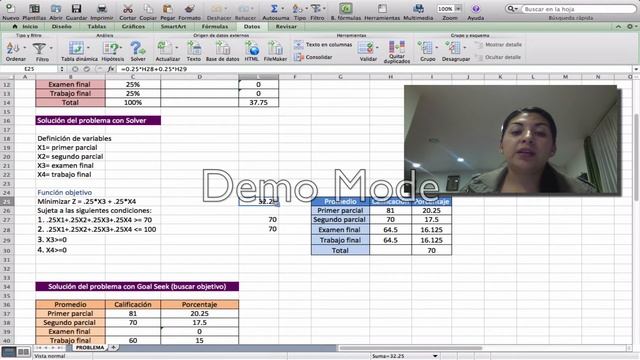
Task: Collapse the ribbon with the chevron
Action: pyautogui.click(x=619, y=27)
